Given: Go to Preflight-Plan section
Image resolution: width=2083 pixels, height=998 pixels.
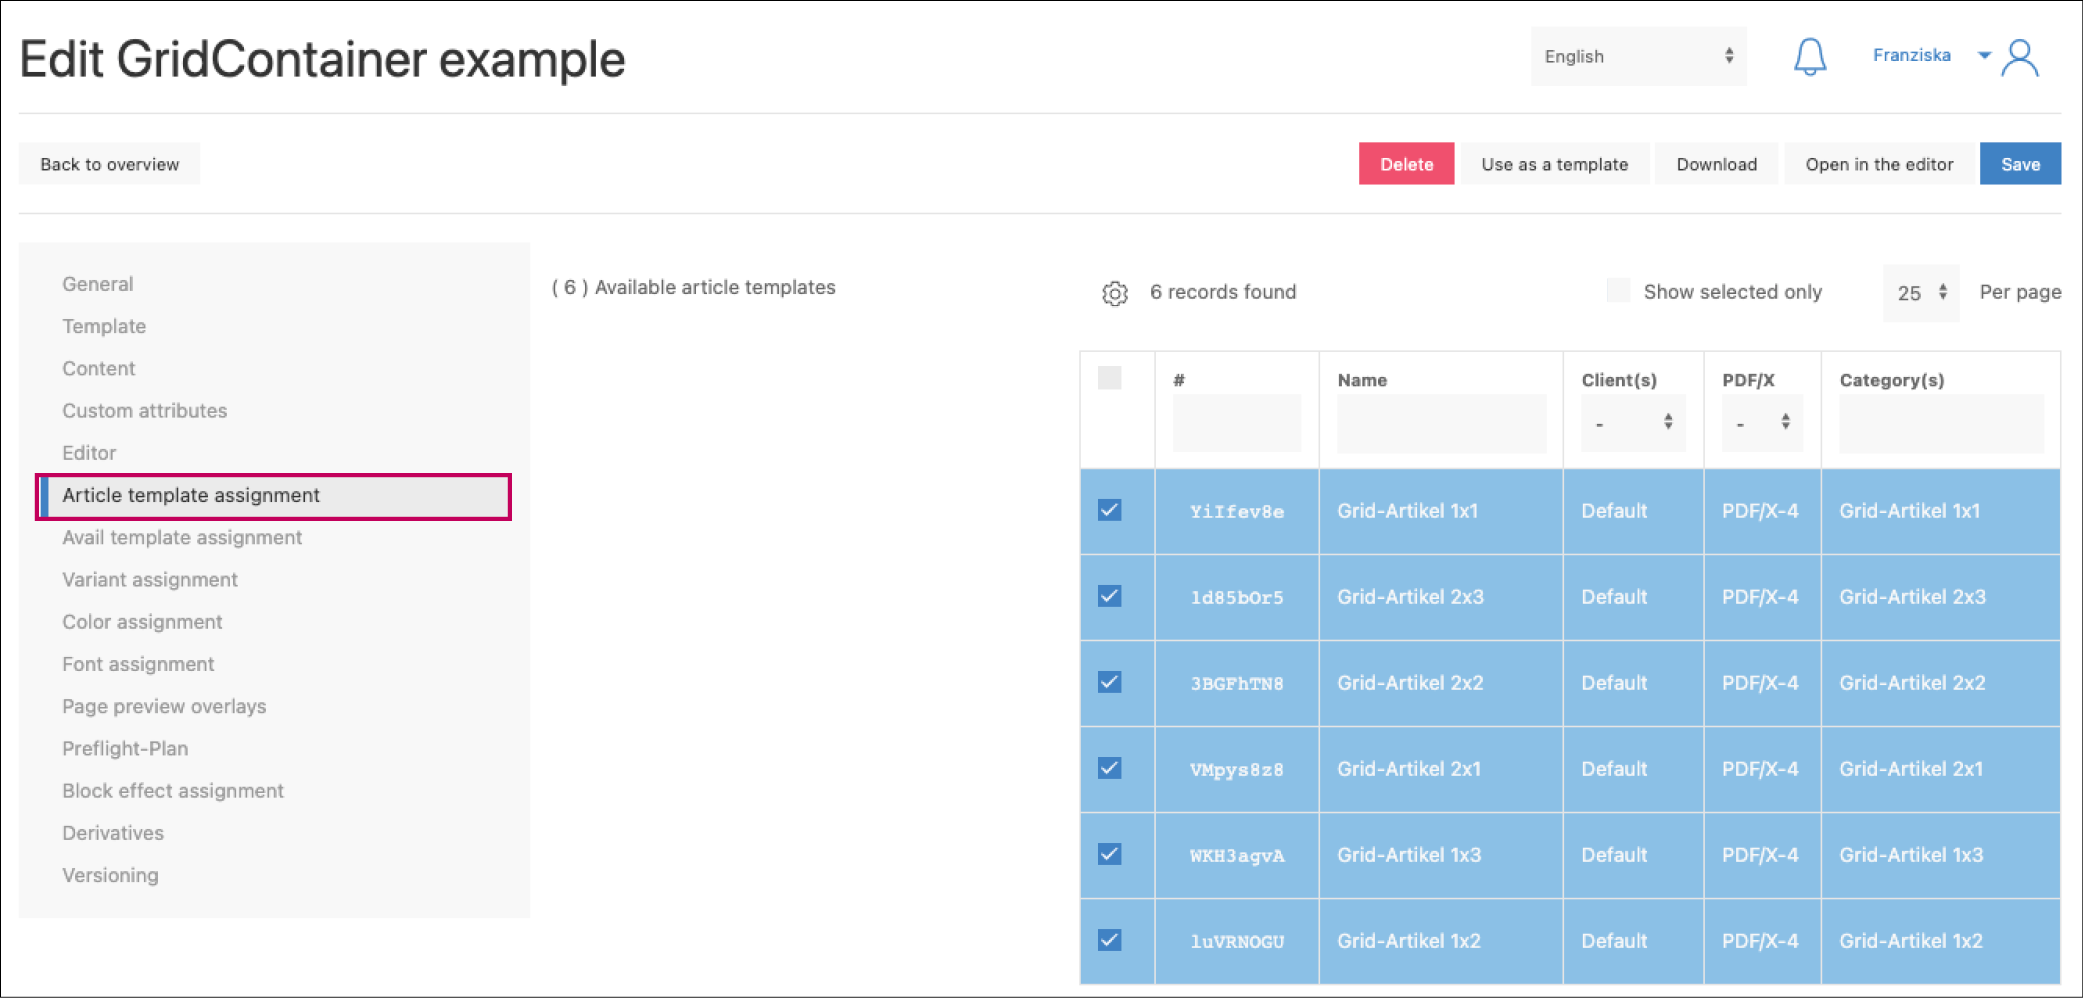Looking at the screenshot, I should [x=125, y=749].
